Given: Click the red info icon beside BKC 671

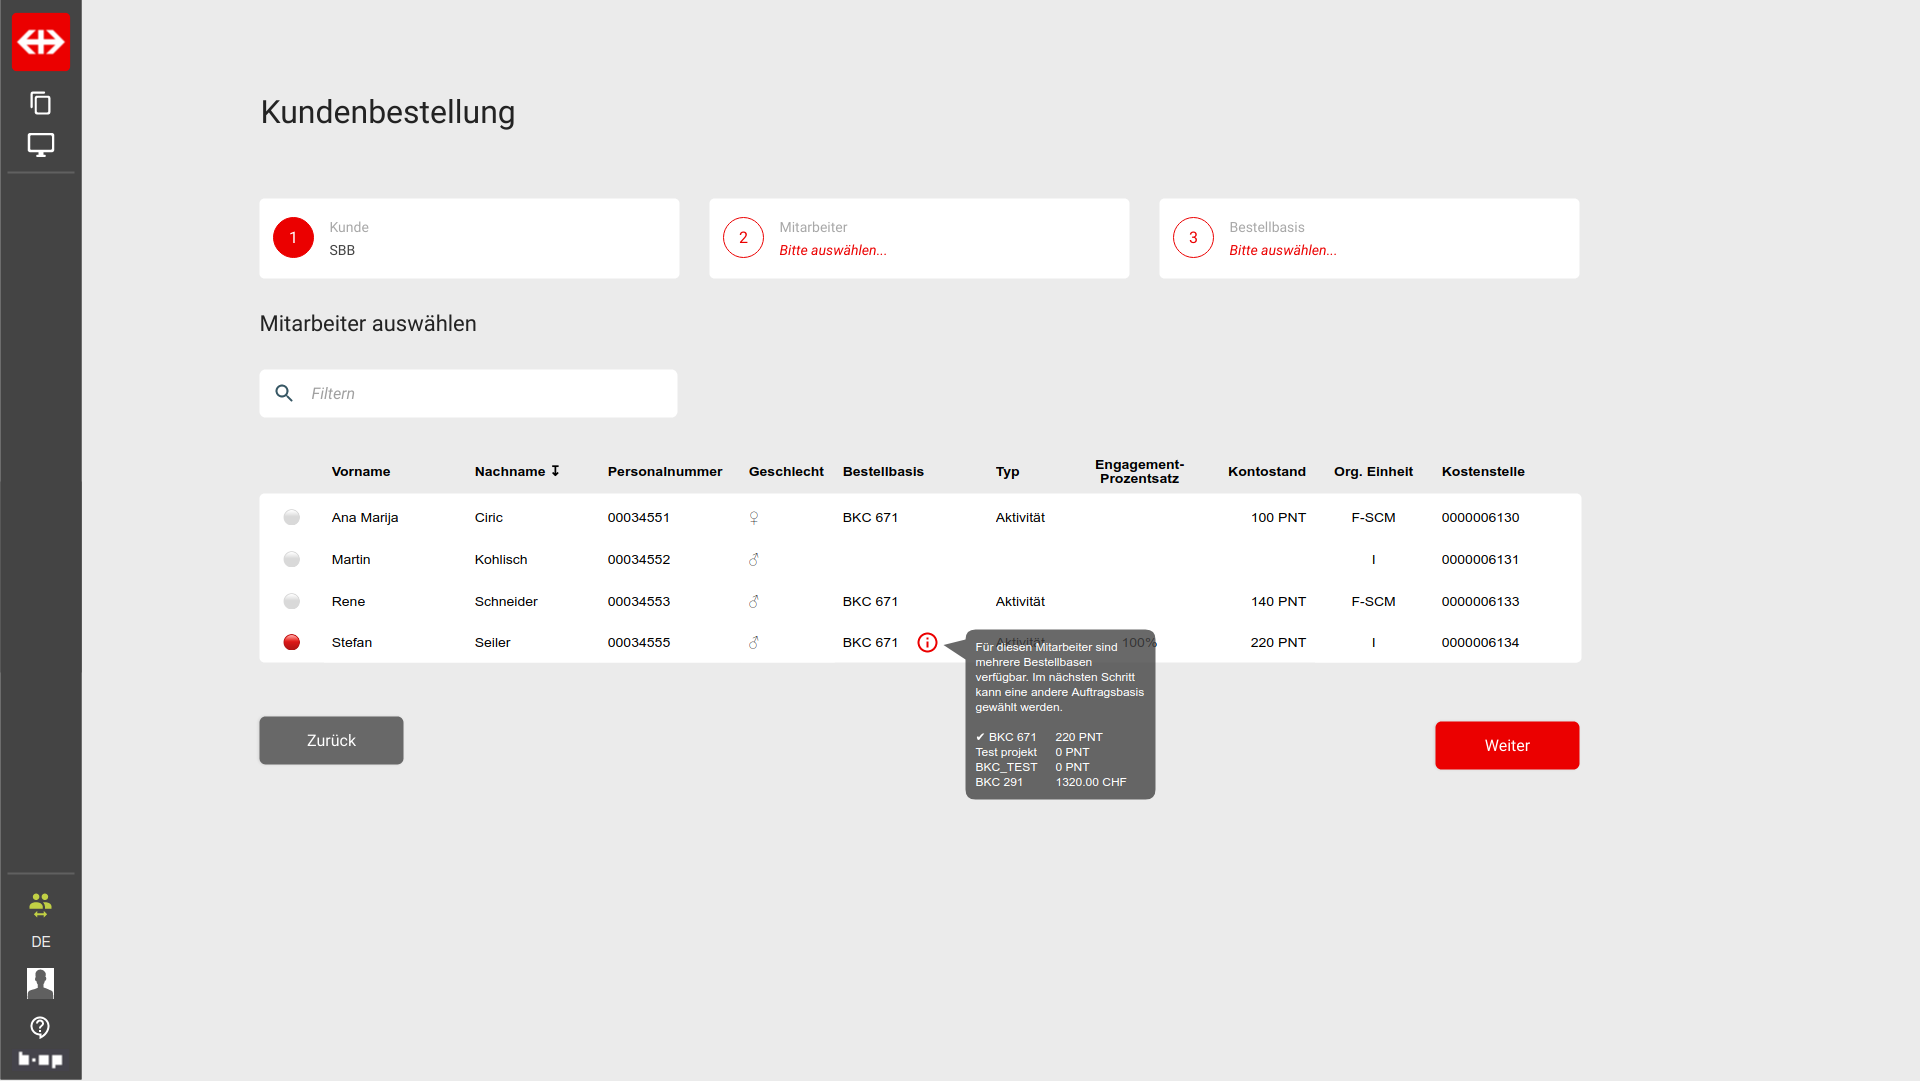Looking at the screenshot, I should coord(927,643).
